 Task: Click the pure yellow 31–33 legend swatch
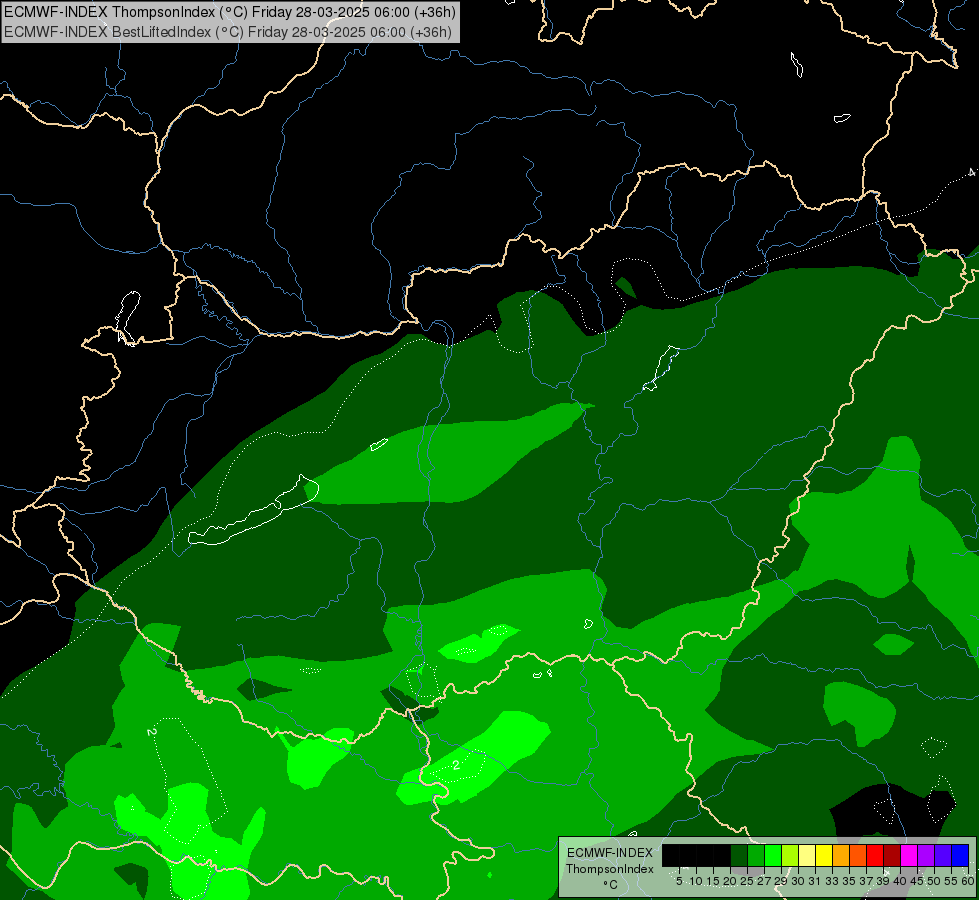[x=824, y=855]
